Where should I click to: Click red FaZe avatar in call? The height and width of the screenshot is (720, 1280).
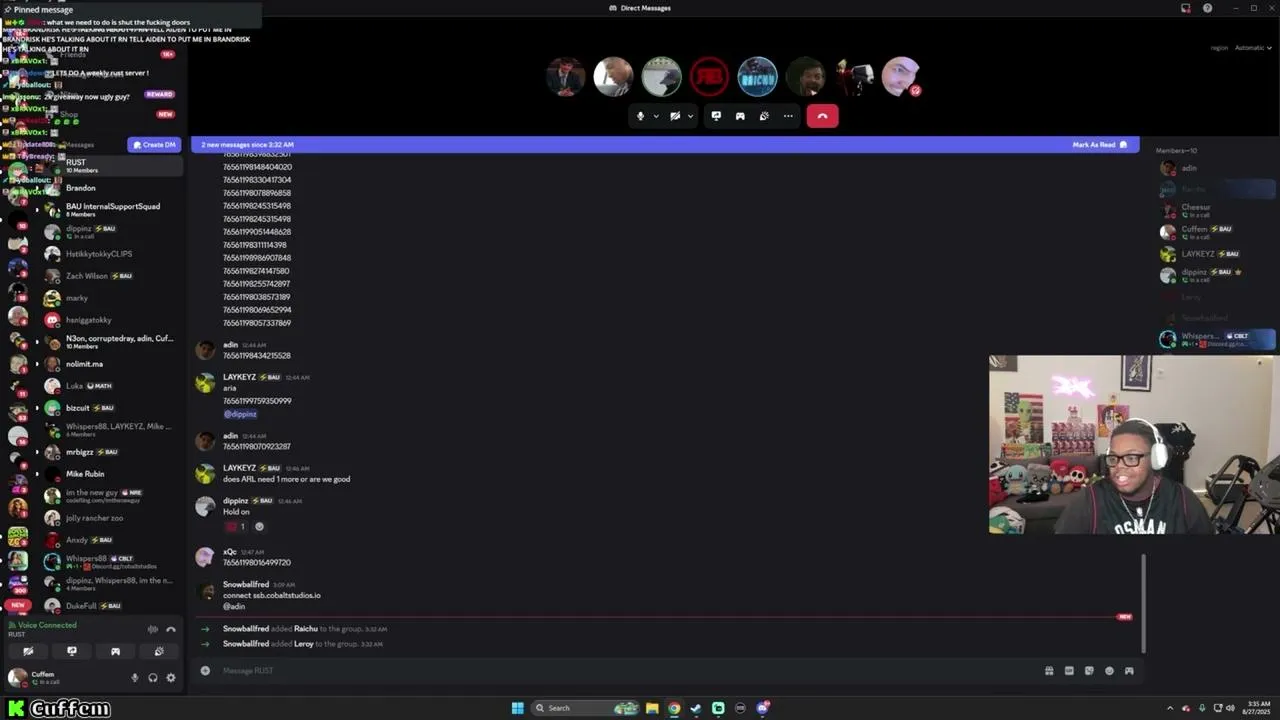click(709, 76)
